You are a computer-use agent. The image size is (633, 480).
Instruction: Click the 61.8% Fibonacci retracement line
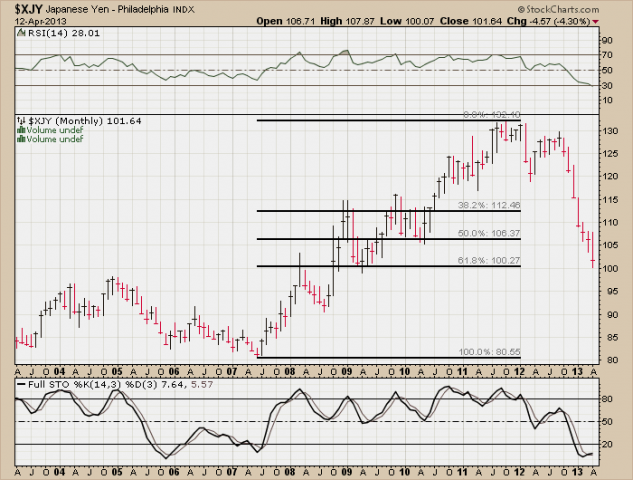tap(389, 266)
